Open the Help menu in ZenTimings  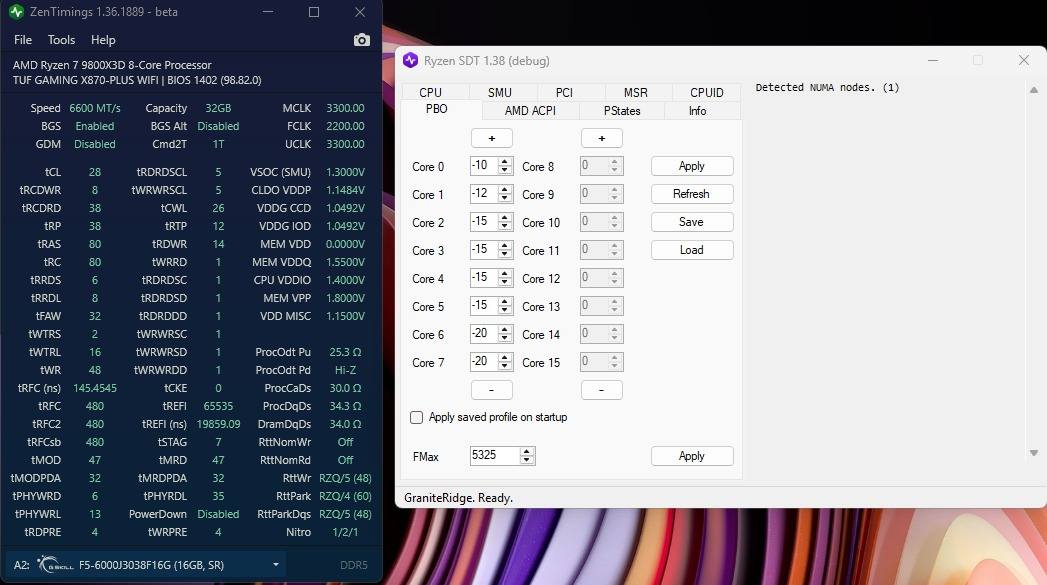coord(103,40)
